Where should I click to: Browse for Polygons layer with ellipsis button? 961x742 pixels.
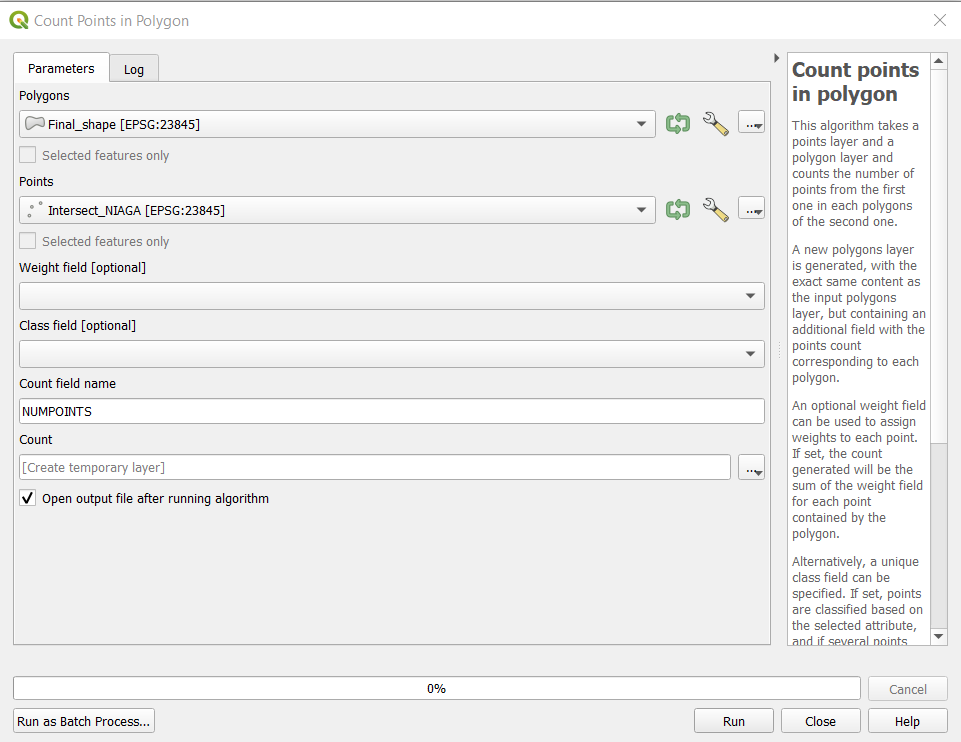pyautogui.click(x=751, y=124)
